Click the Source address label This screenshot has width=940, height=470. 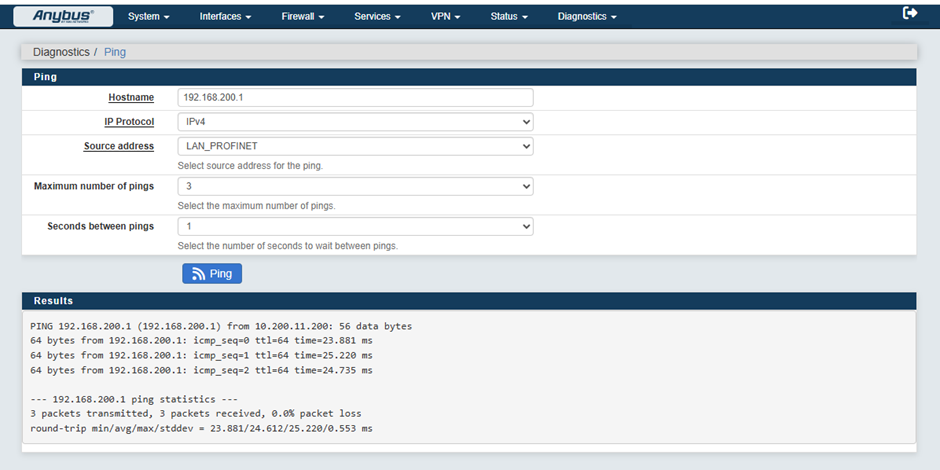[119, 146]
